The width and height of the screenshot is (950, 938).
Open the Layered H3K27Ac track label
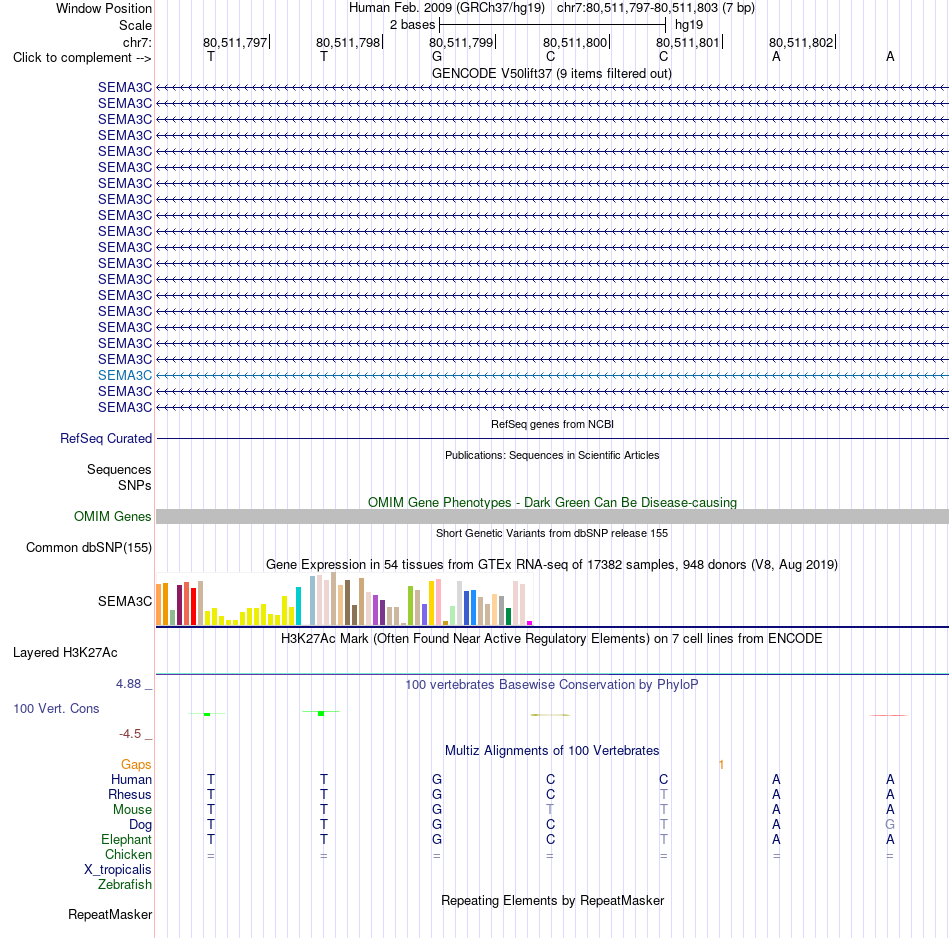(x=65, y=653)
